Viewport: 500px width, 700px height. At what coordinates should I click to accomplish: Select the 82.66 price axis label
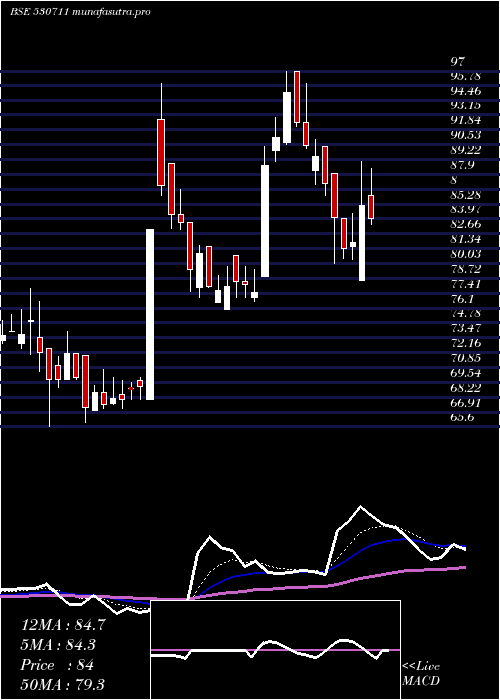465,224
